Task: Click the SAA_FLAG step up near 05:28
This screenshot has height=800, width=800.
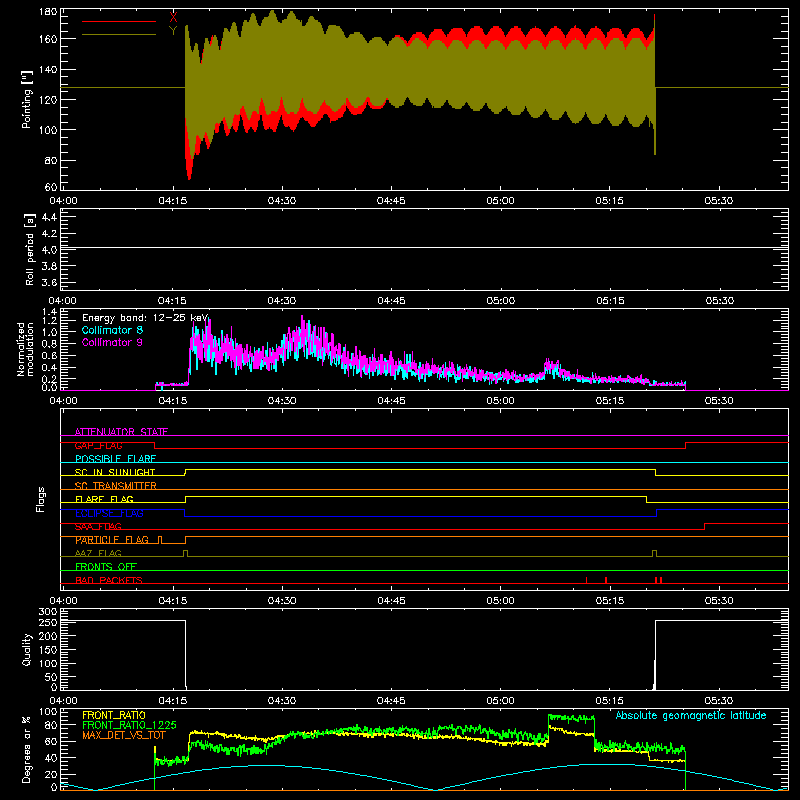Action: point(705,527)
